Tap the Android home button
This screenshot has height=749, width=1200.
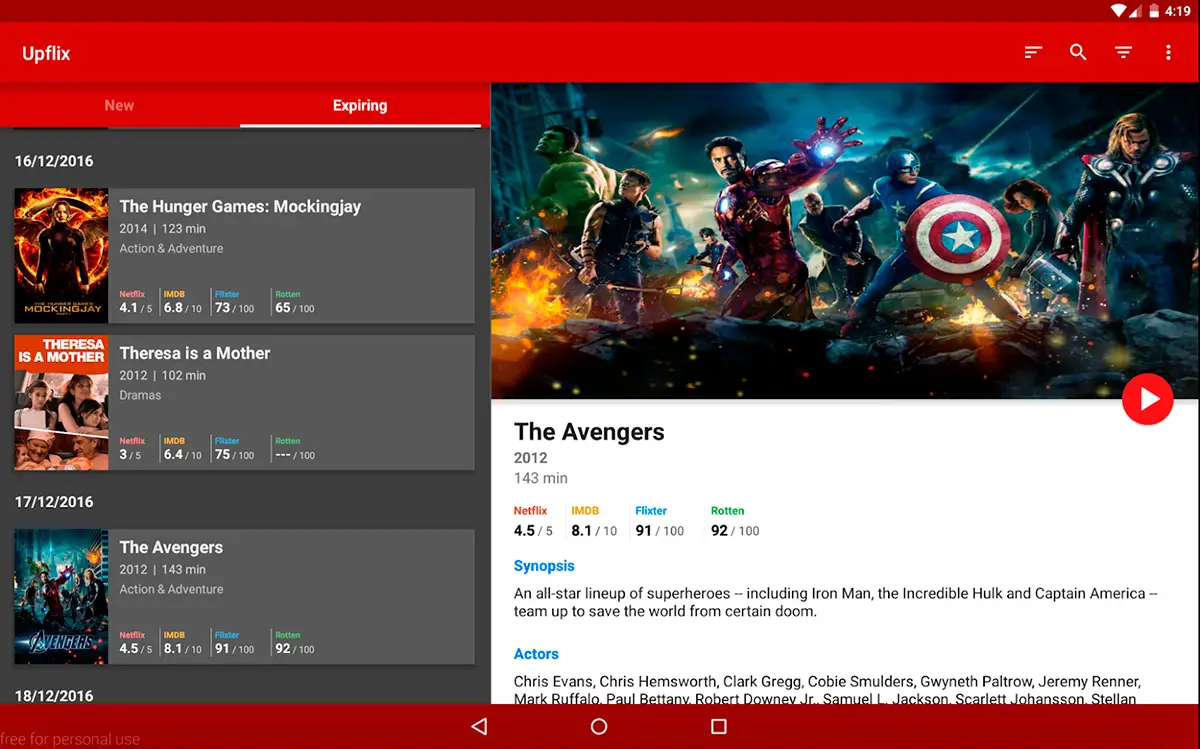coord(599,726)
